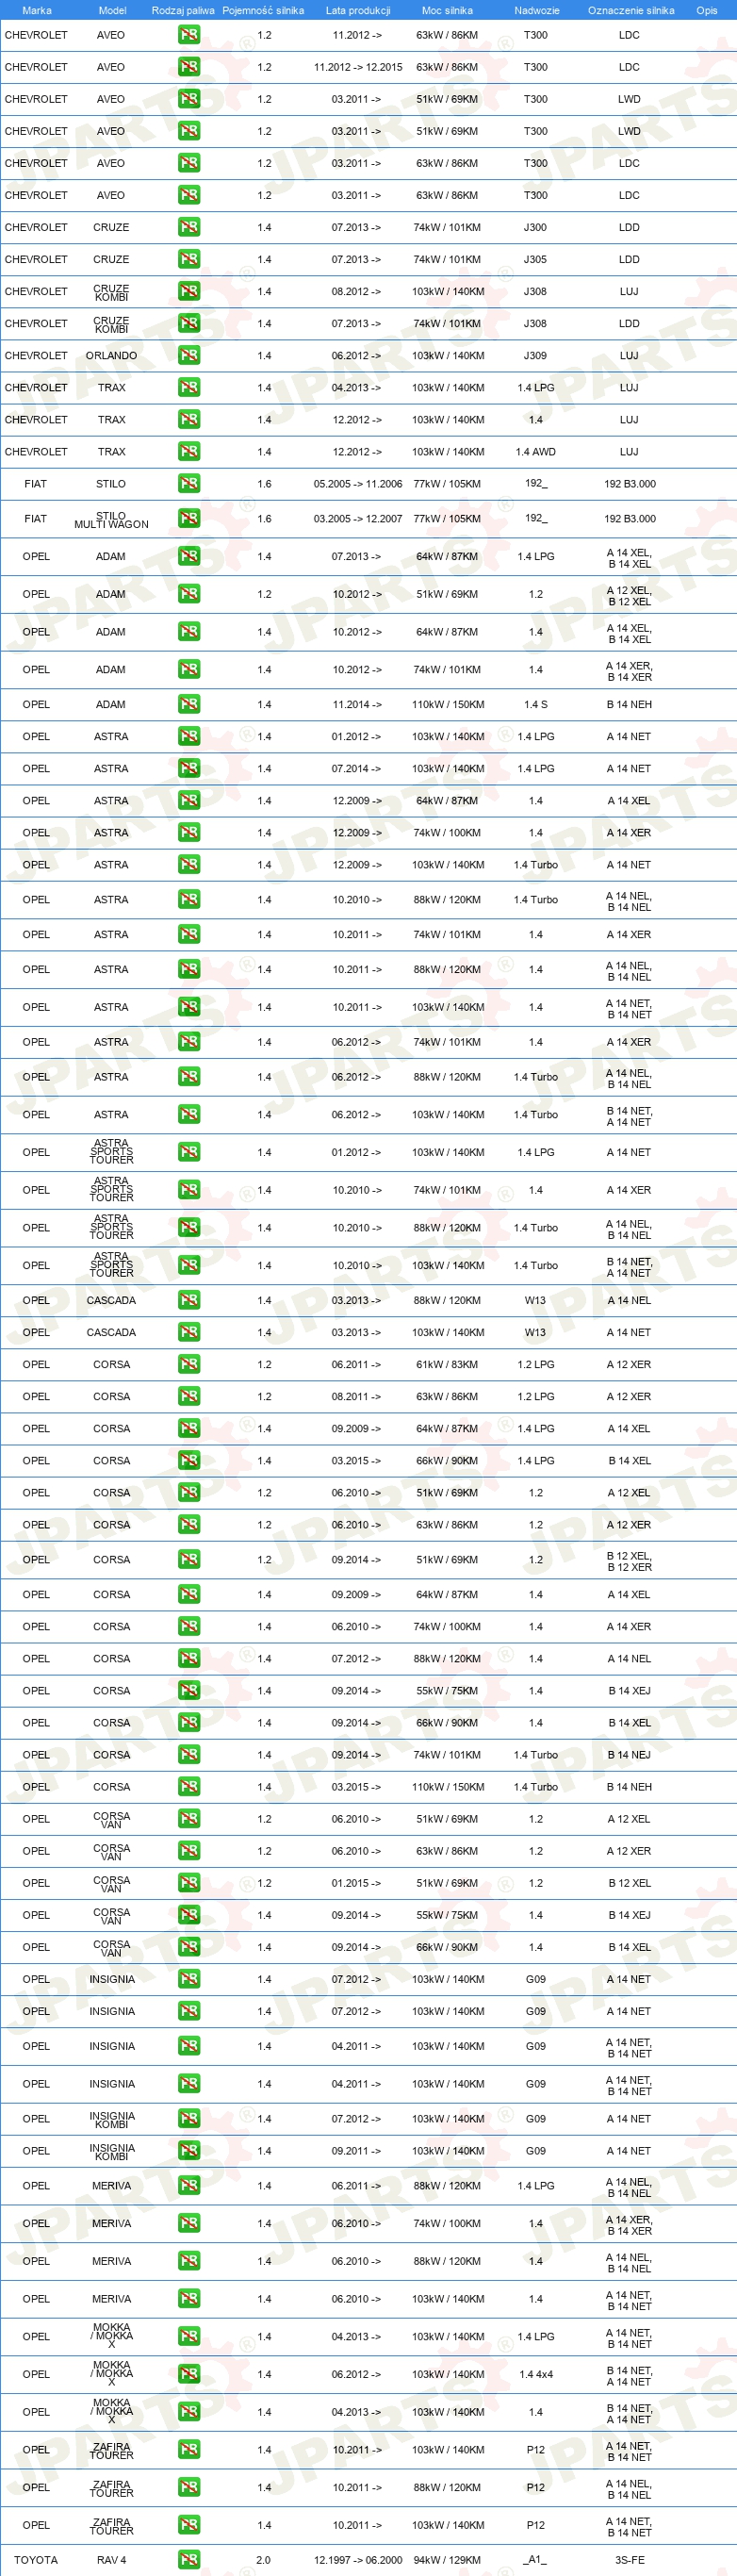The height and width of the screenshot is (2576, 737).
Task: Click the Opis column header
Action: tap(707, 10)
